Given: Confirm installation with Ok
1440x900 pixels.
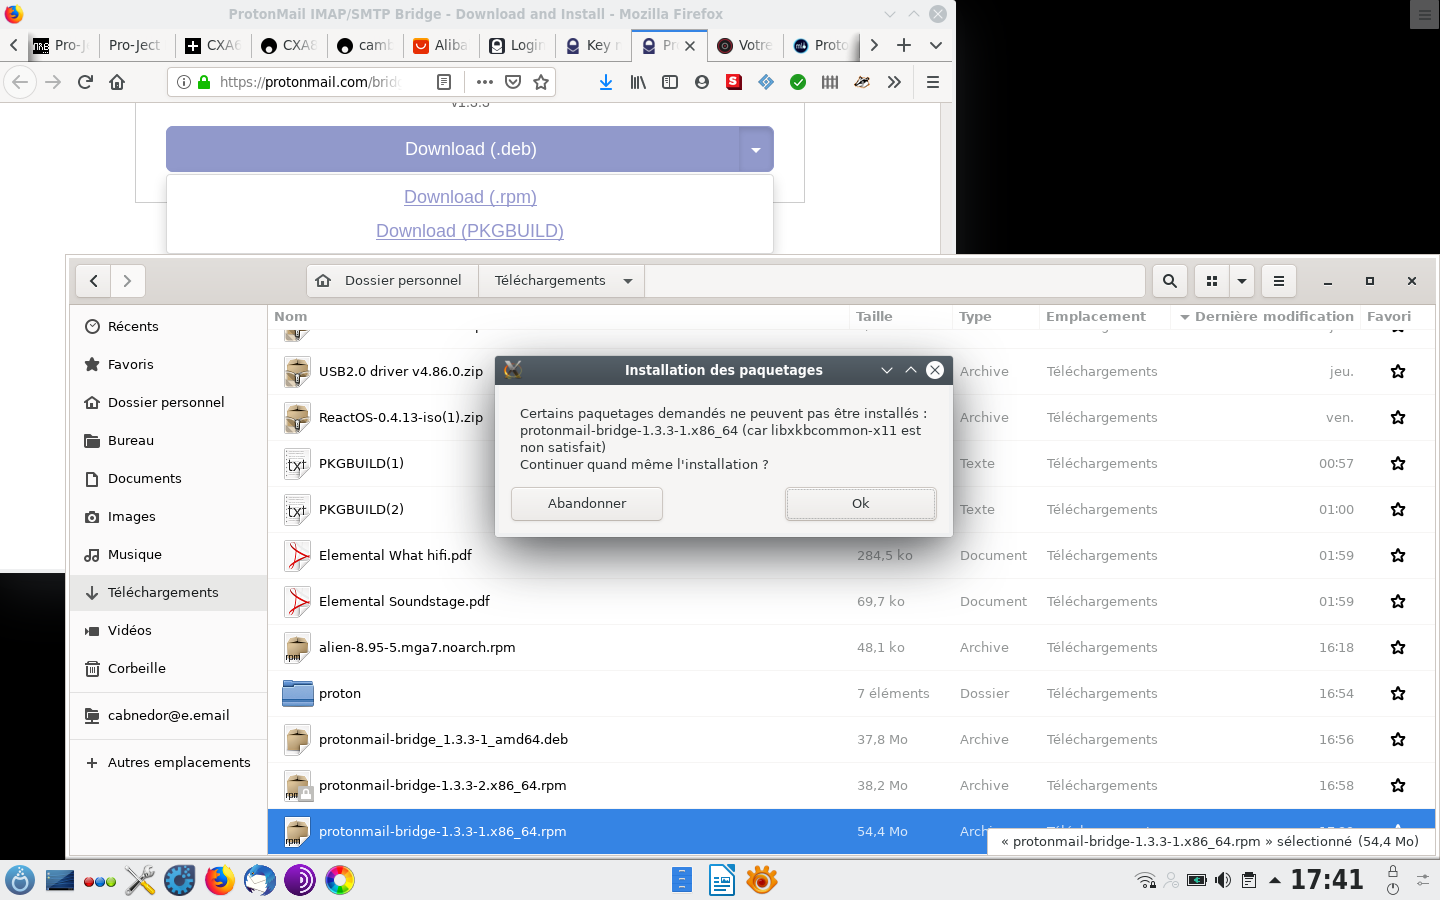Looking at the screenshot, I should coord(861,503).
